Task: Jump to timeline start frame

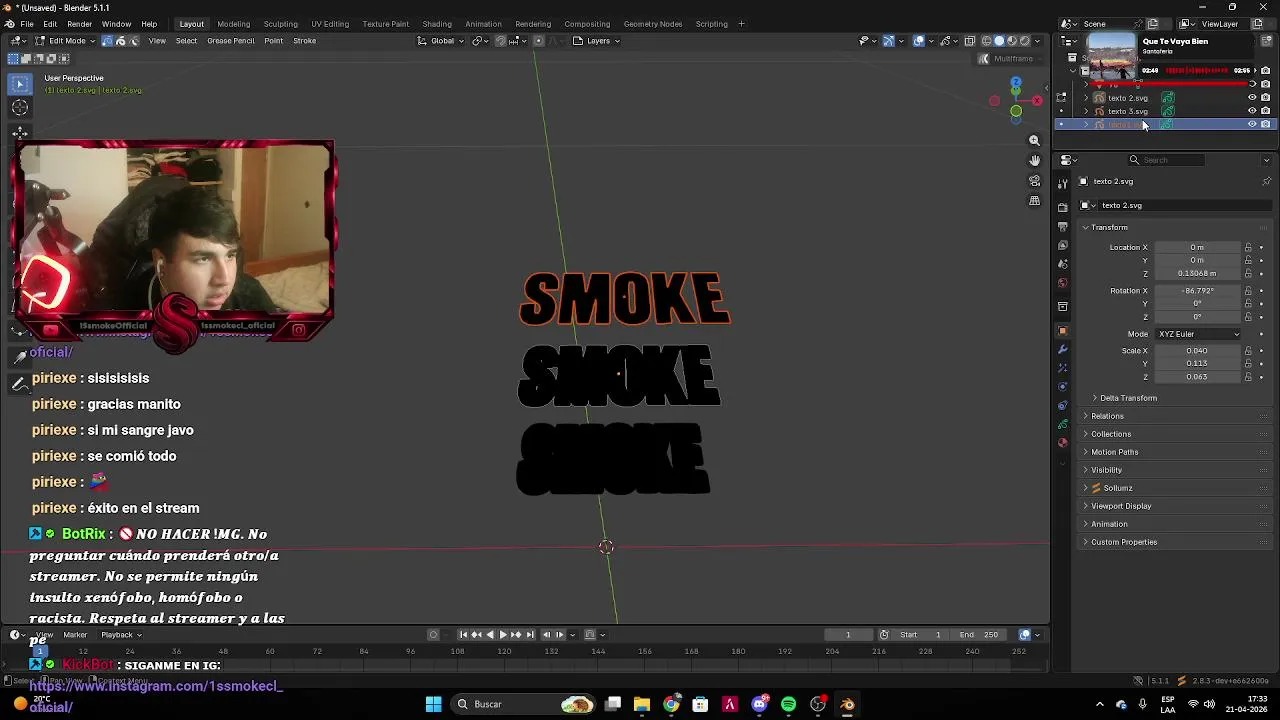Action: (x=463, y=635)
